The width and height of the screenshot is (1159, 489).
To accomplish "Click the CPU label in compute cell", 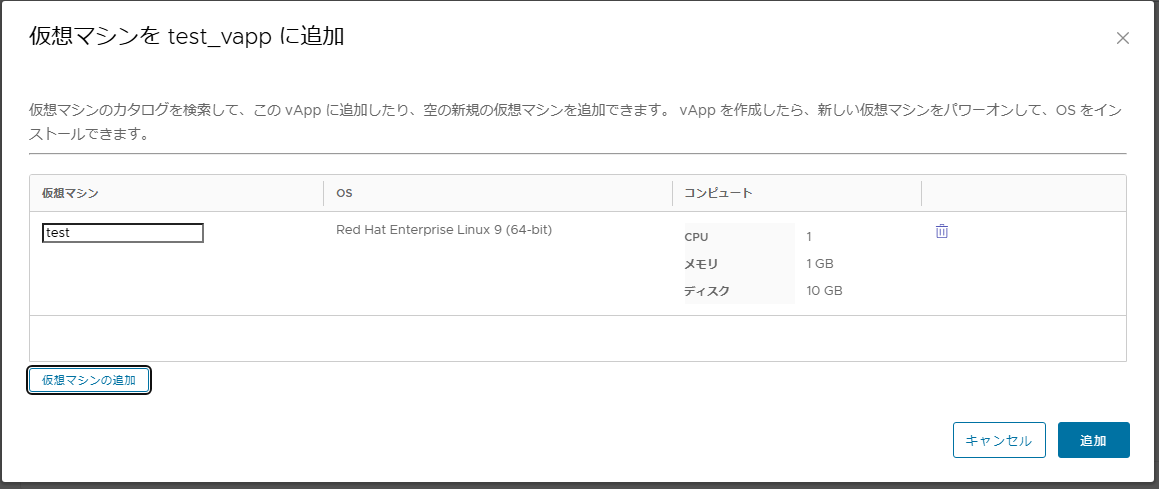I will point(696,236).
